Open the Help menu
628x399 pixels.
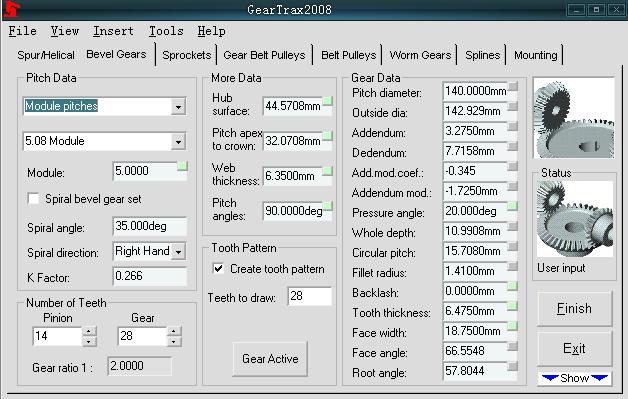(x=211, y=31)
